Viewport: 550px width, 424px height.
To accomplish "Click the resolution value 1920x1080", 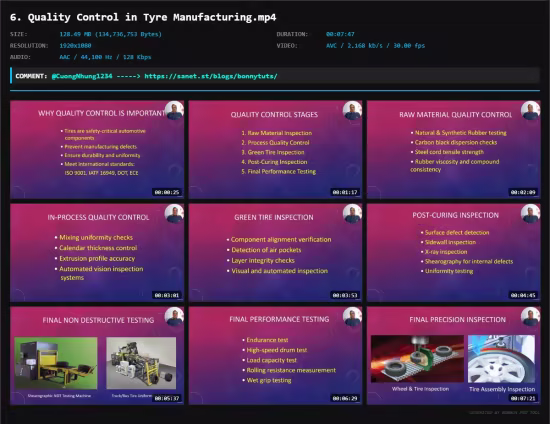I will click(75, 46).
